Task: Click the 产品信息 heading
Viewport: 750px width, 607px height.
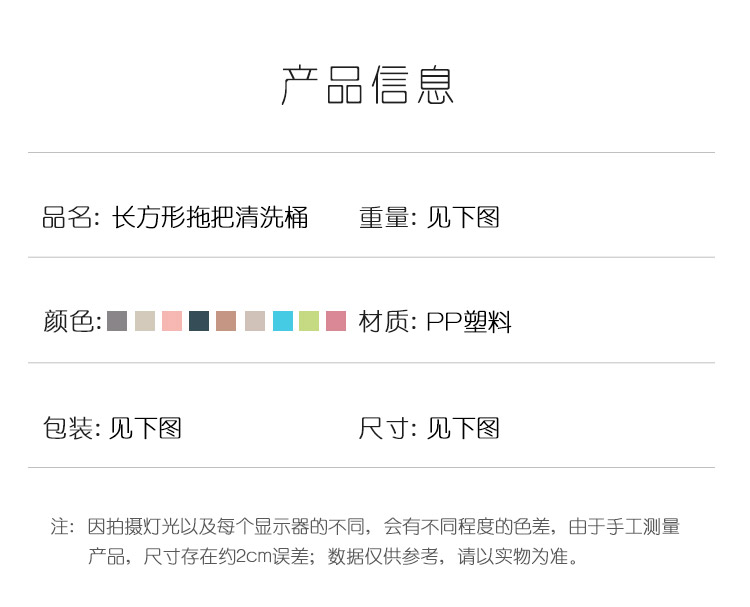Action: pos(367,85)
